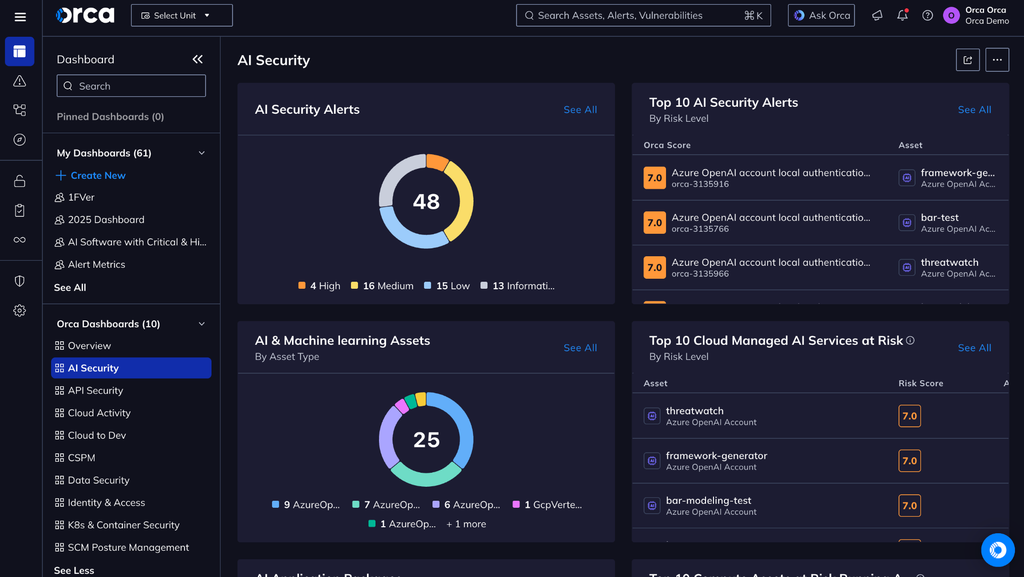Click alert orca-3135916 row title
The width and height of the screenshot is (1024, 577).
click(x=771, y=172)
